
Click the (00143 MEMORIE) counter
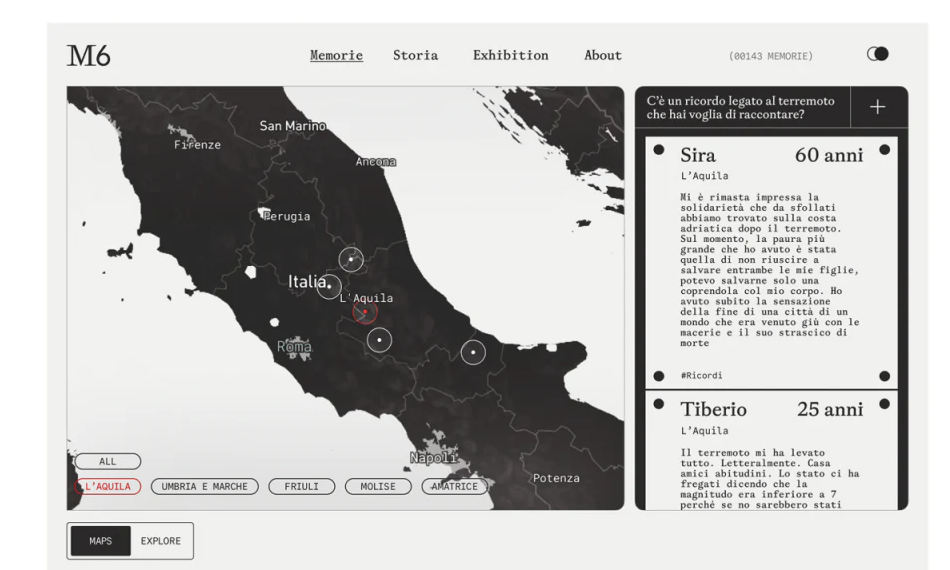click(x=771, y=56)
